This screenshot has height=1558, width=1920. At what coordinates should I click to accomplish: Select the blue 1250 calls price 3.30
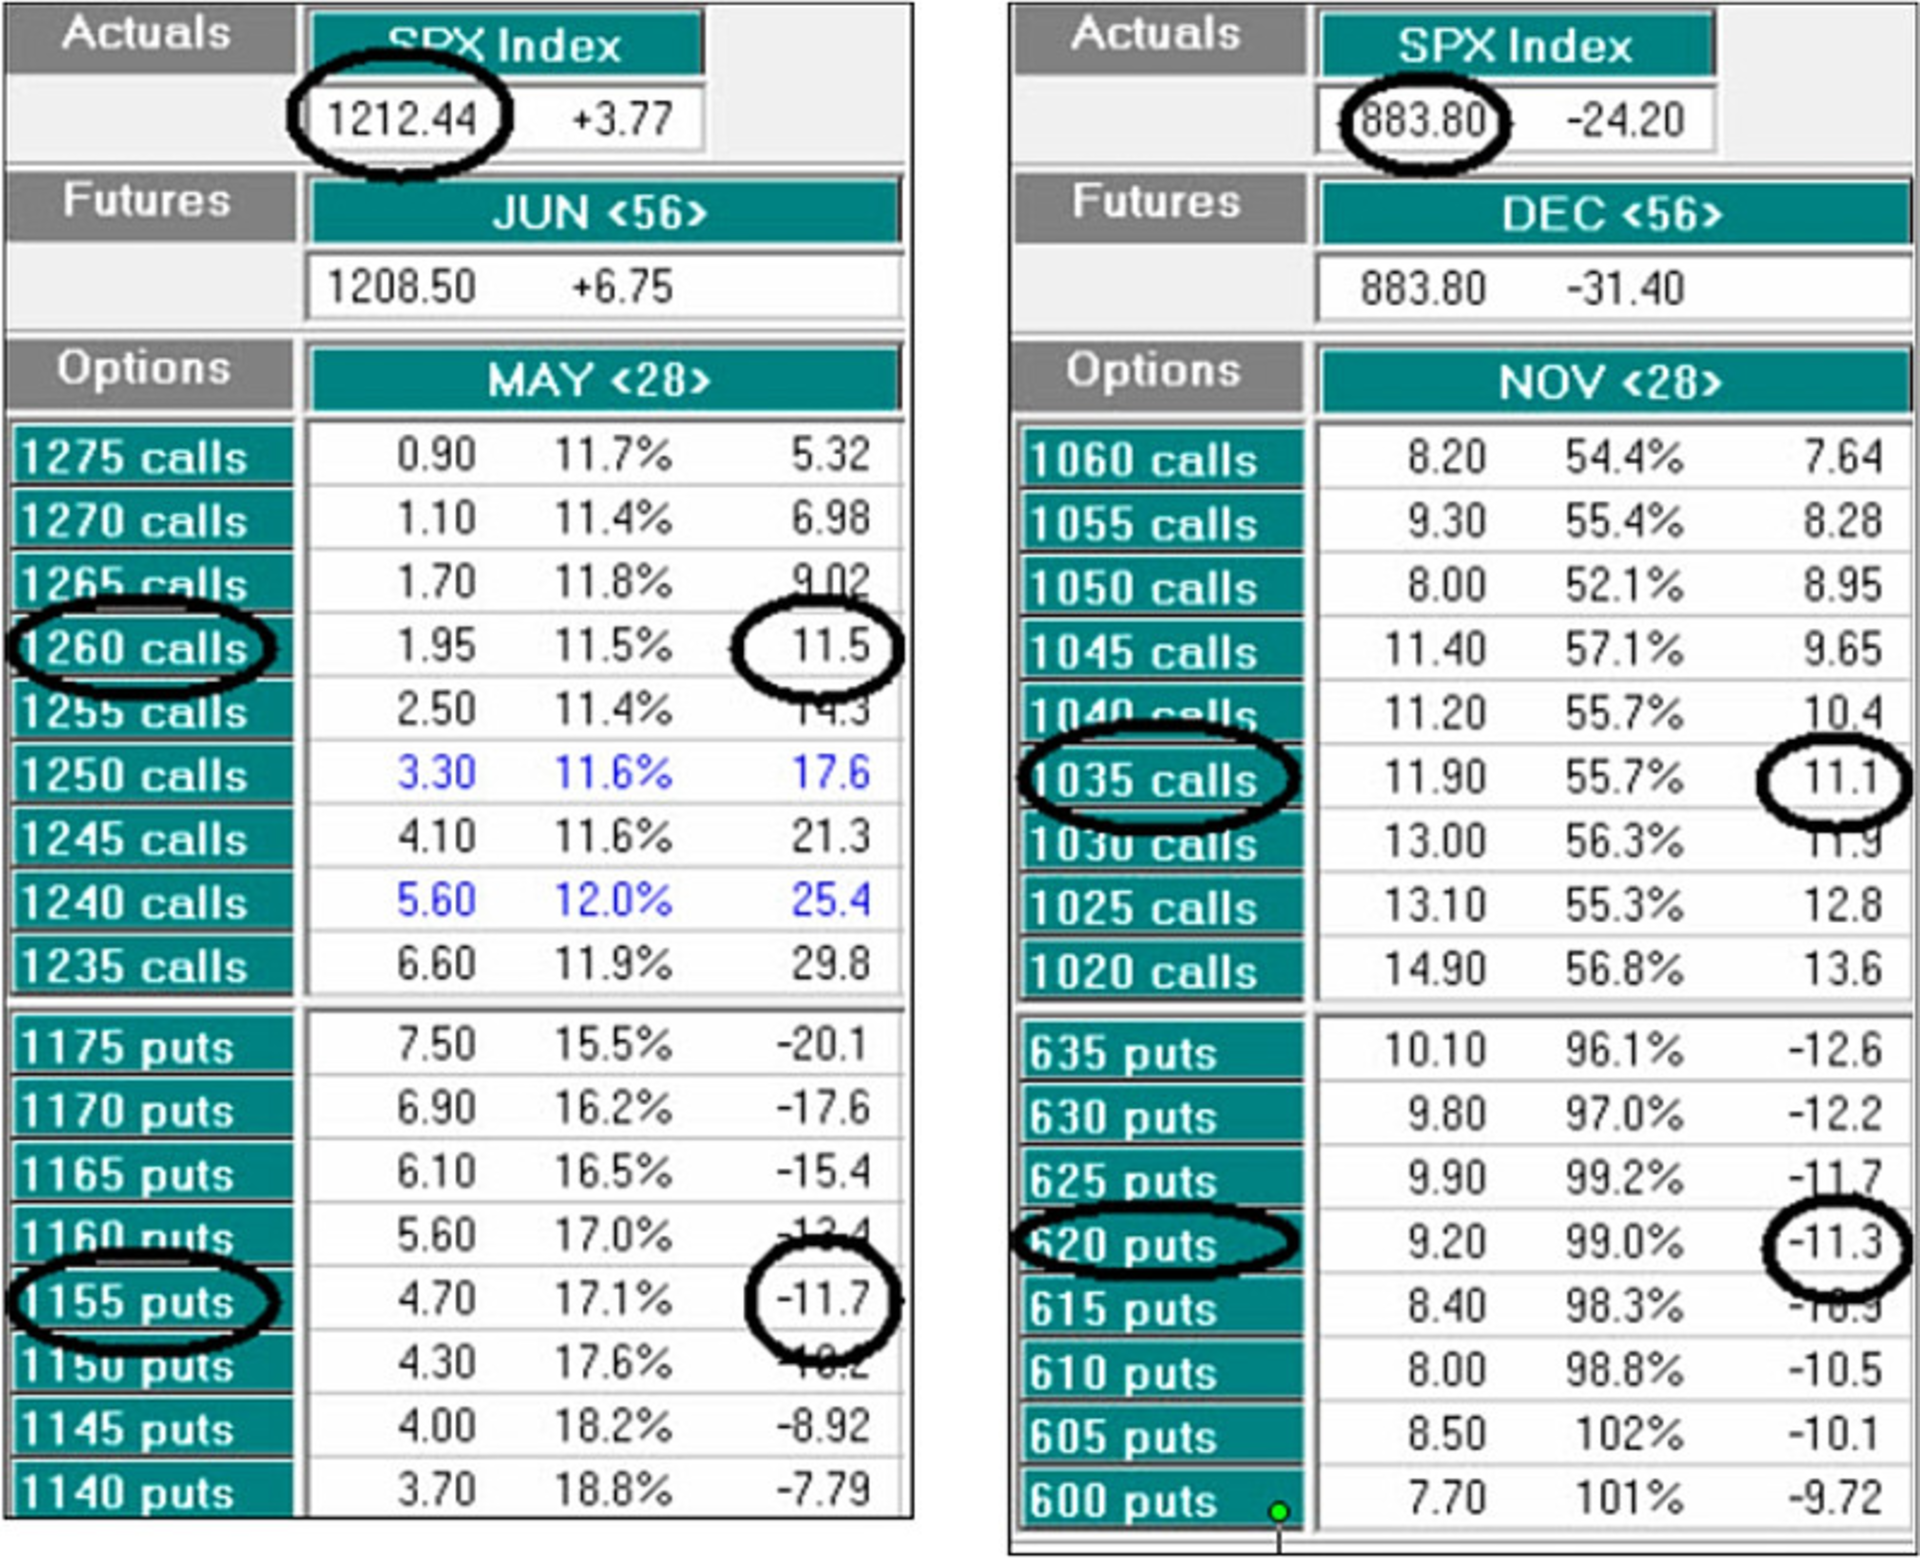(436, 773)
